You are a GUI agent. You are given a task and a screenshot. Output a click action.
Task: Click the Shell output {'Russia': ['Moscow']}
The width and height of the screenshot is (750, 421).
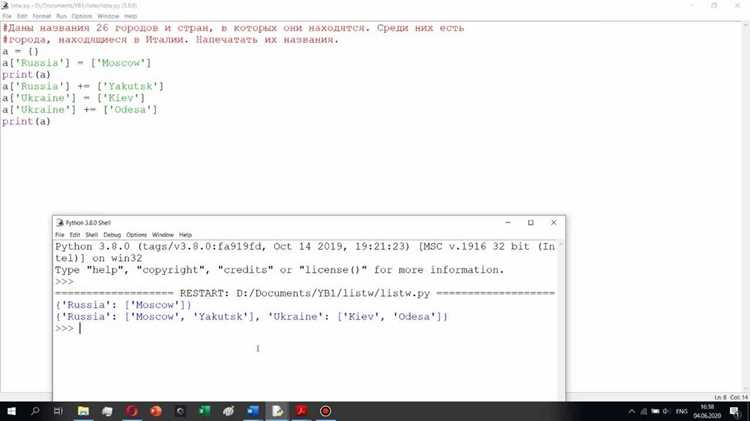(123, 305)
